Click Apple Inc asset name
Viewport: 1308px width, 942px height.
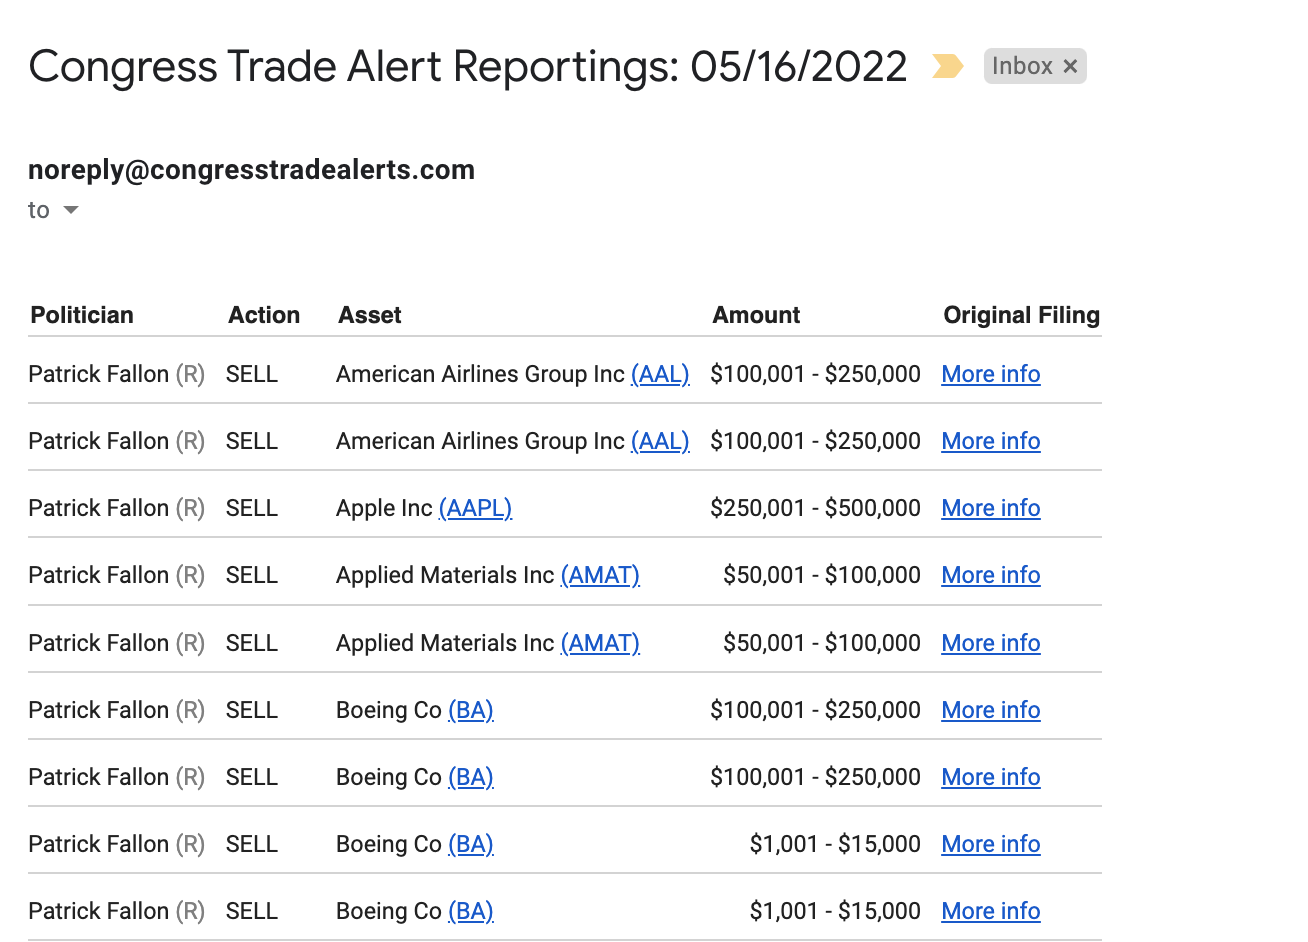384,508
